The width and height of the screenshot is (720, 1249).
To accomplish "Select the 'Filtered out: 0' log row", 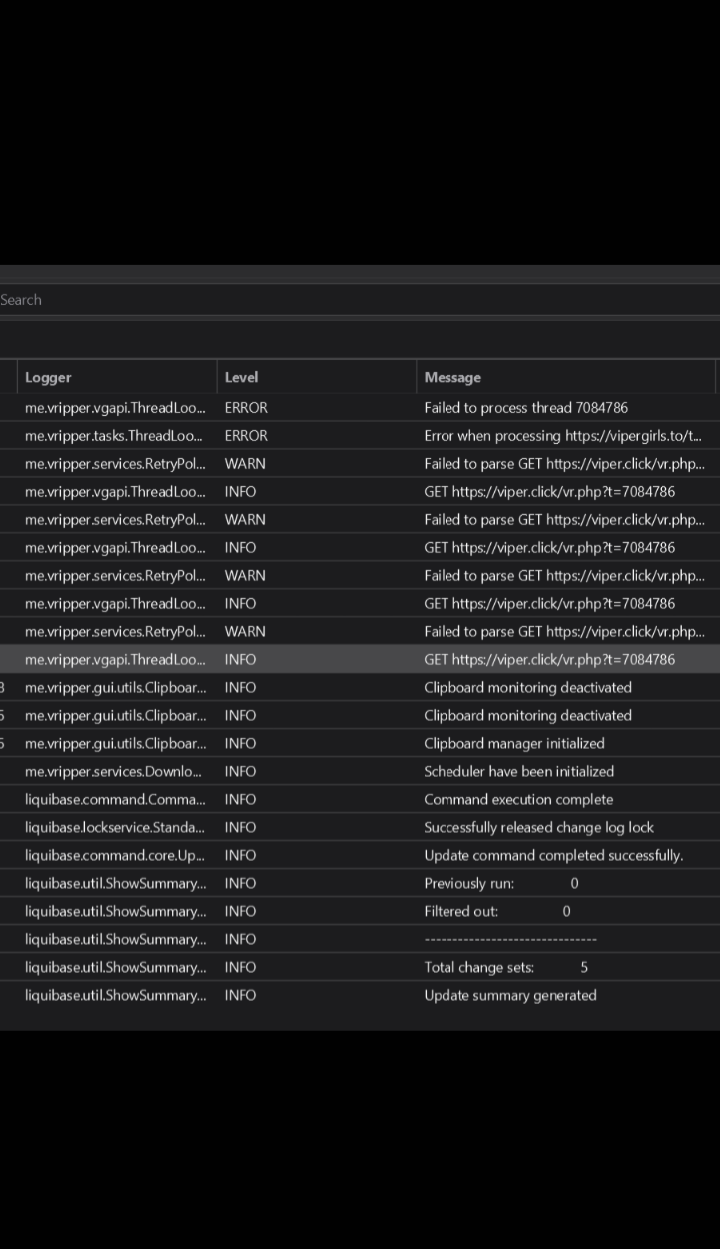I will pyautogui.click(x=497, y=912).
